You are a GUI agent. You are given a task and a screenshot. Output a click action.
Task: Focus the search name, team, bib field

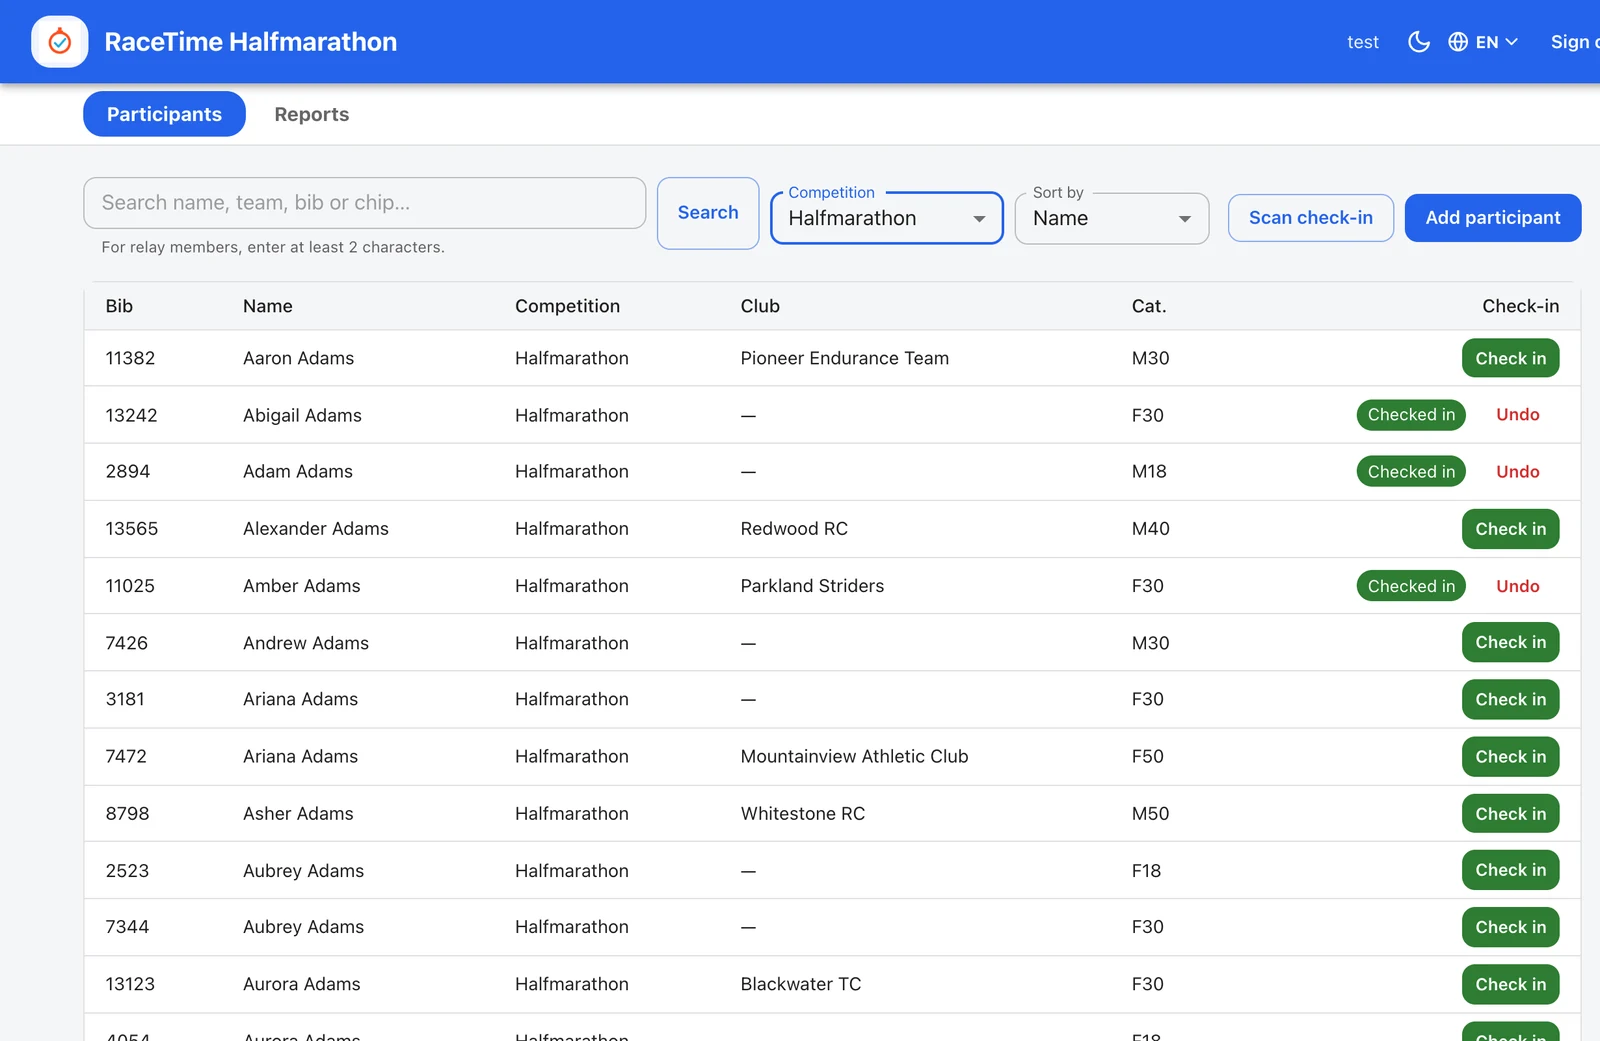point(364,203)
